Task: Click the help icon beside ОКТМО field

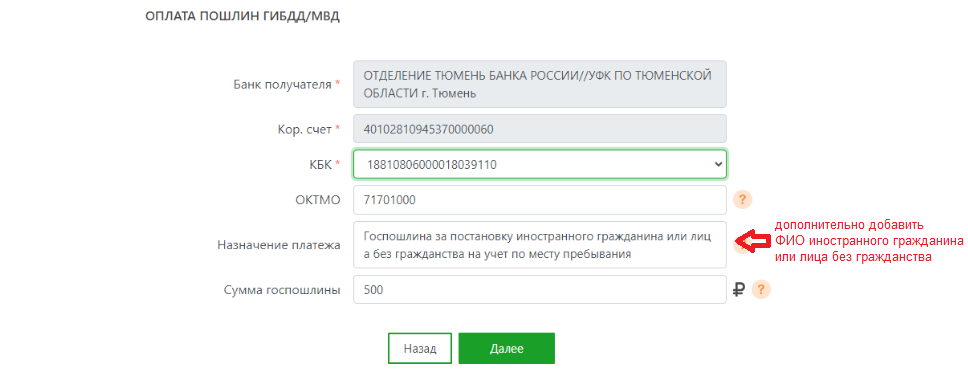Action: tap(743, 199)
